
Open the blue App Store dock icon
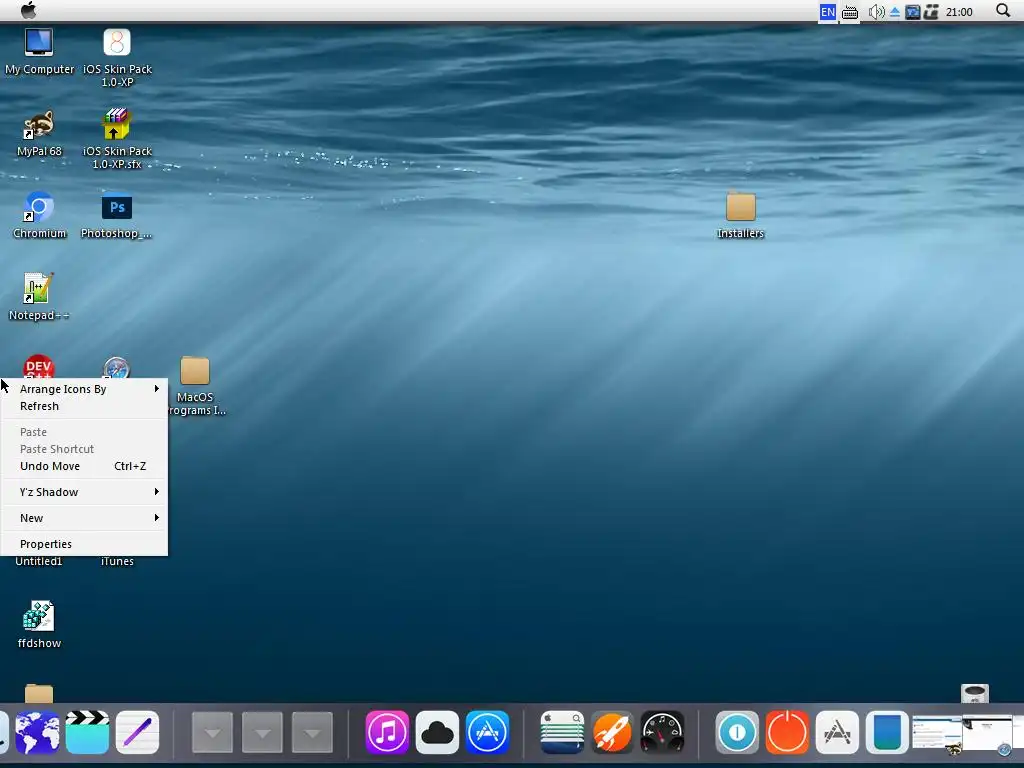[488, 732]
